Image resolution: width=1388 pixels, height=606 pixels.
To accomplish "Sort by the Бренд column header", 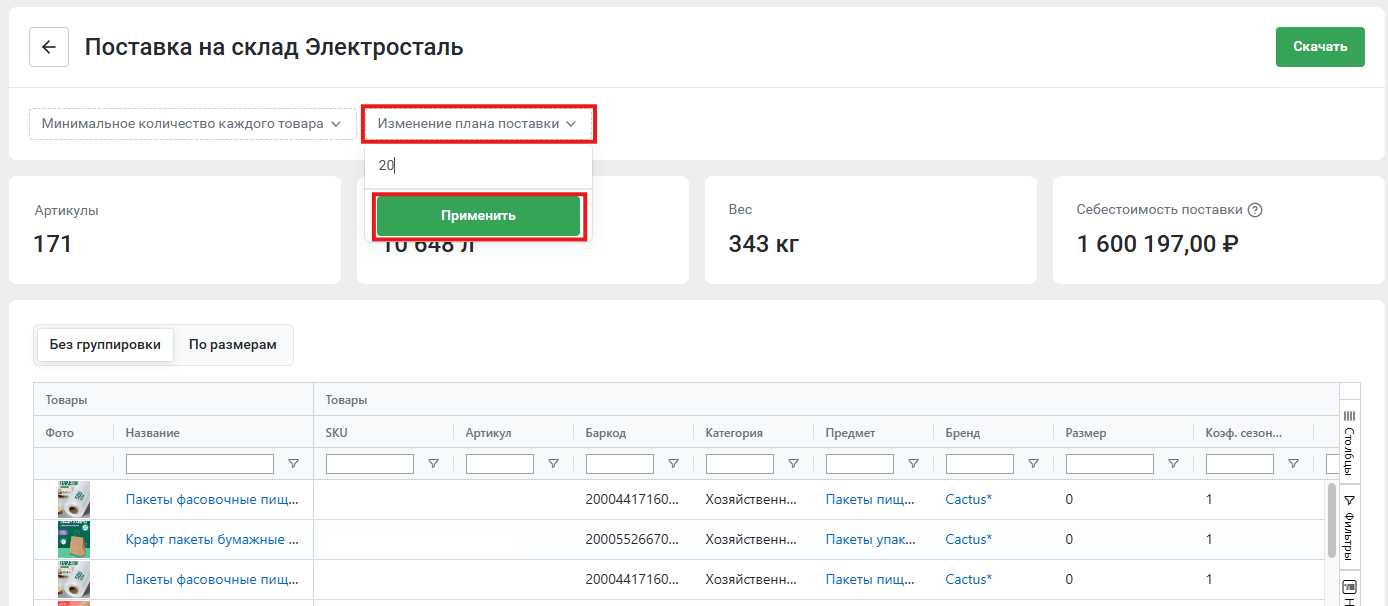I will point(963,433).
